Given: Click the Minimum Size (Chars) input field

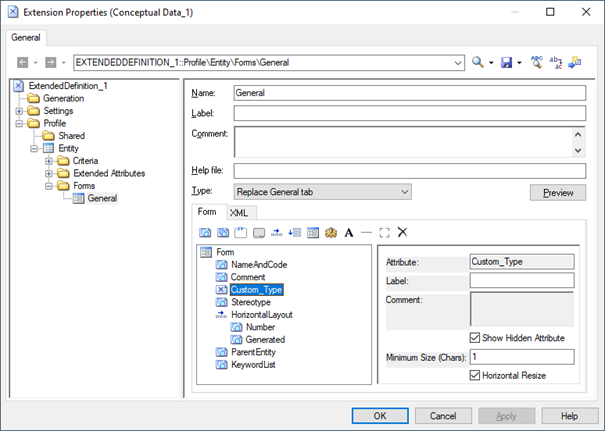Looking at the screenshot, I should [x=521, y=357].
